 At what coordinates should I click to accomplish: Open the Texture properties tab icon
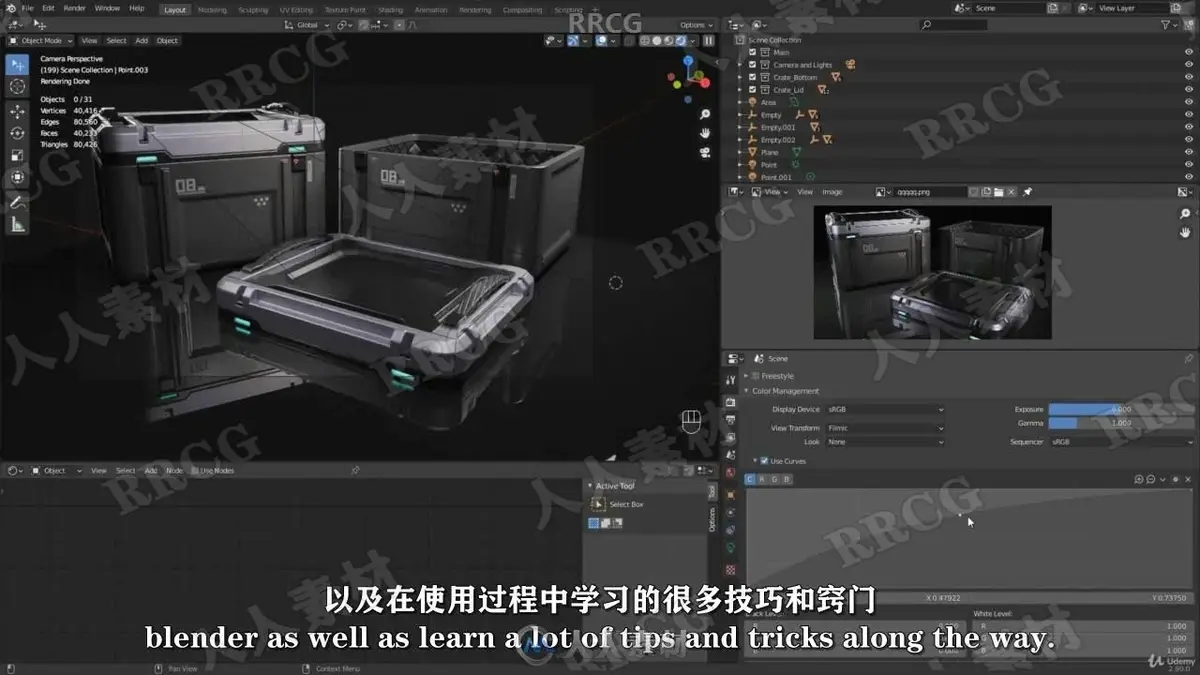pyautogui.click(x=730, y=569)
